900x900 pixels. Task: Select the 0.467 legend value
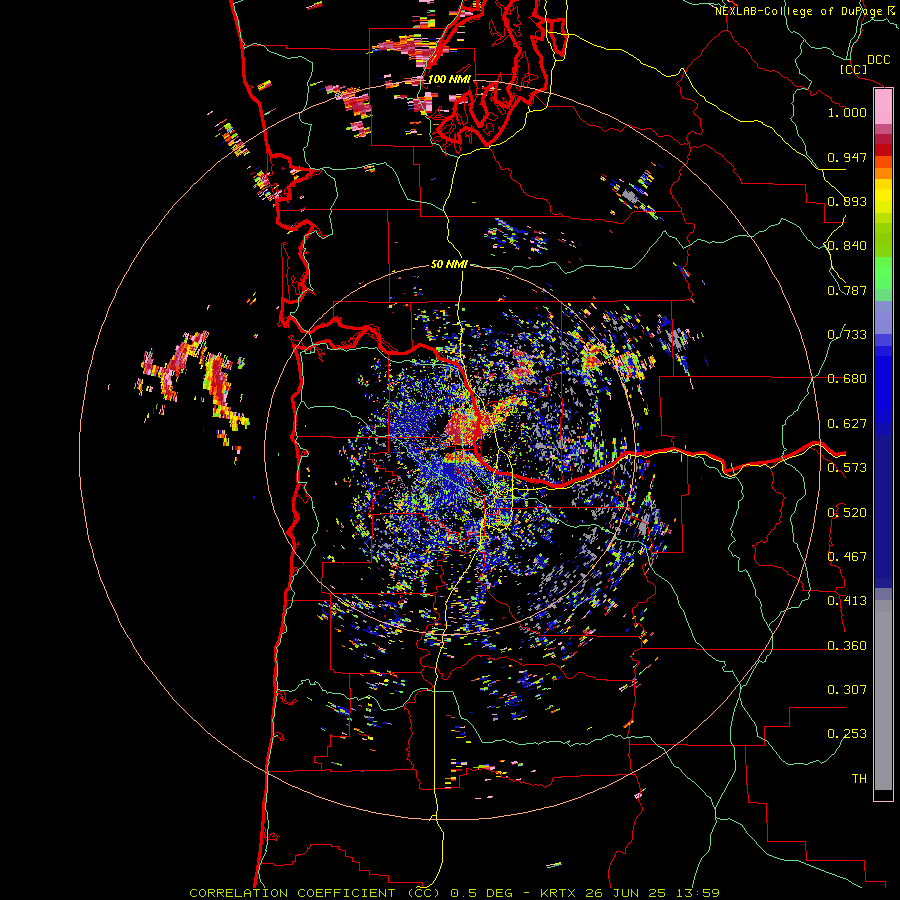[847, 556]
